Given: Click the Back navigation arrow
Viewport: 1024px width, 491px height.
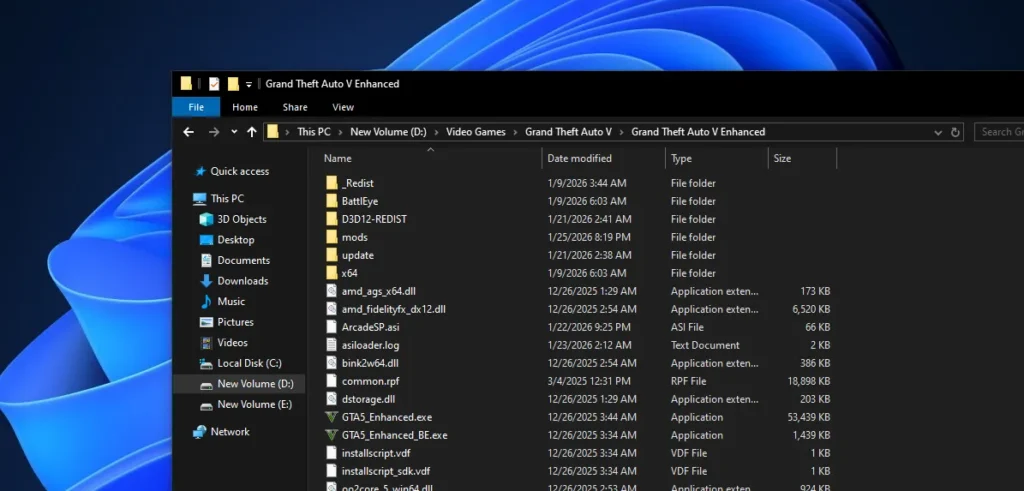Looking at the screenshot, I should point(188,132).
